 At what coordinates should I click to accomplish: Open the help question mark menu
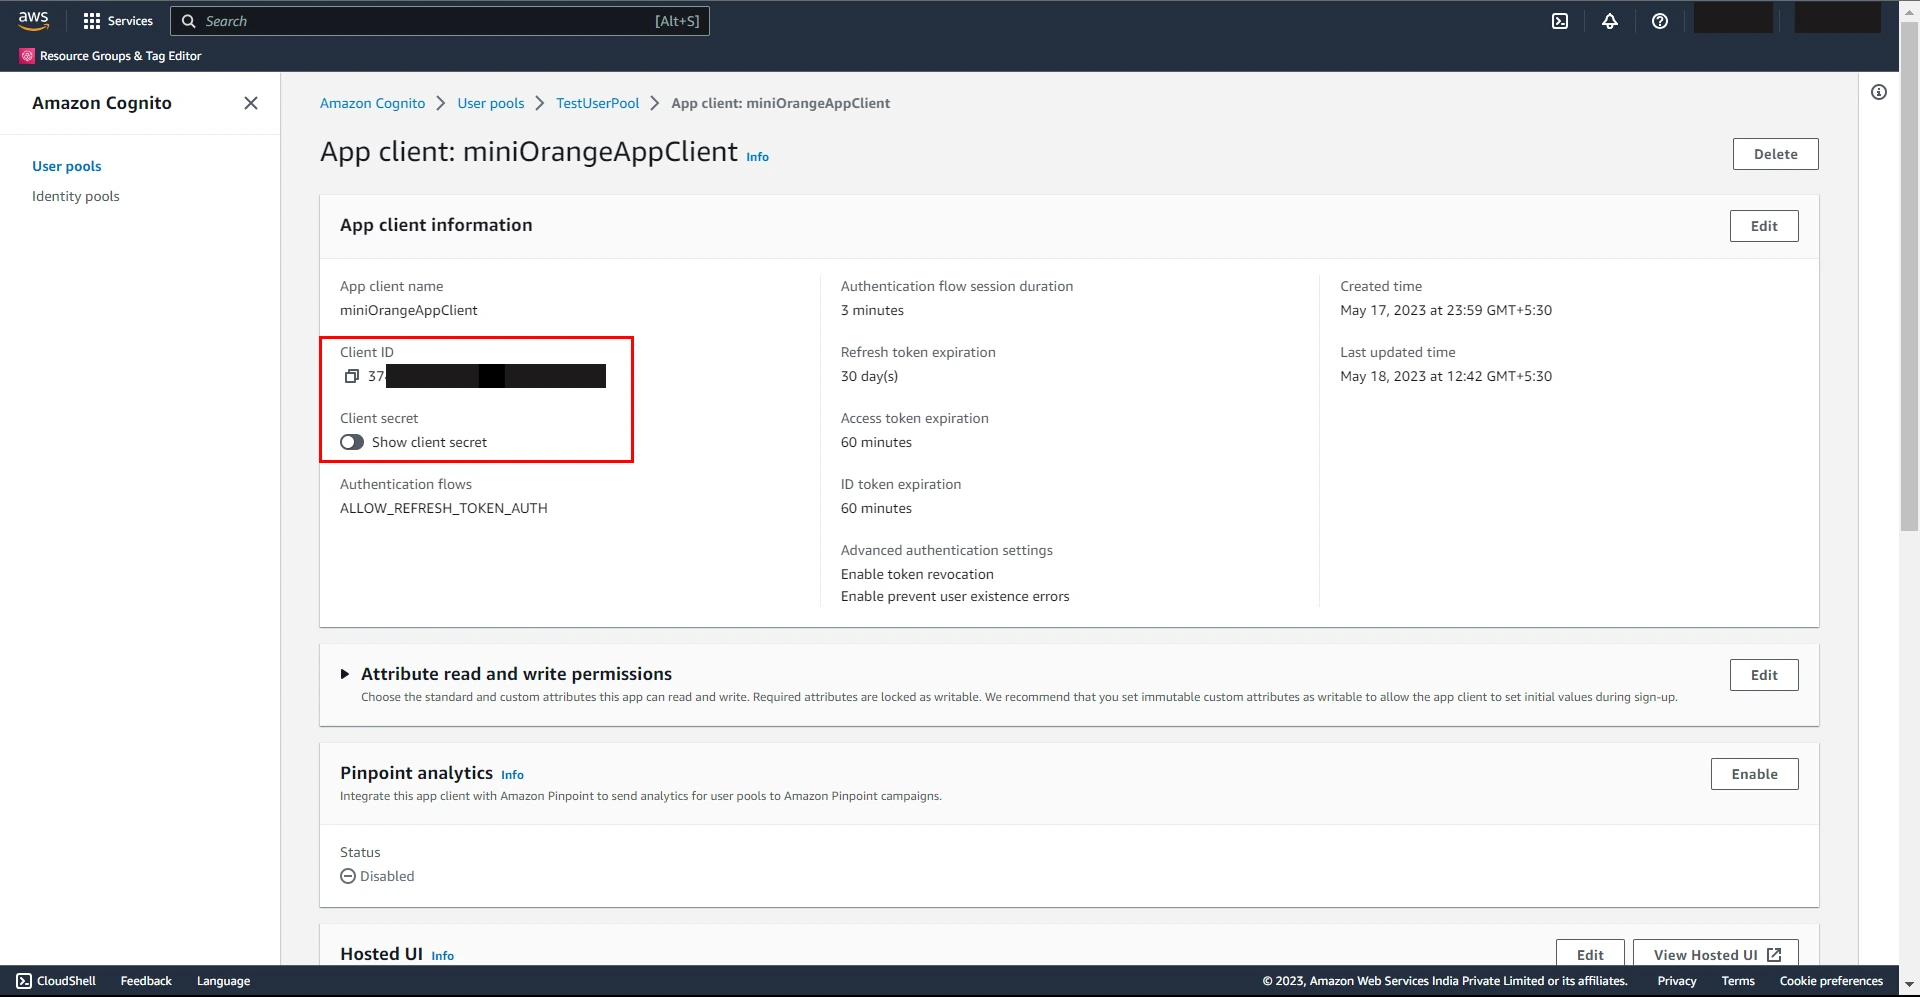pos(1660,21)
